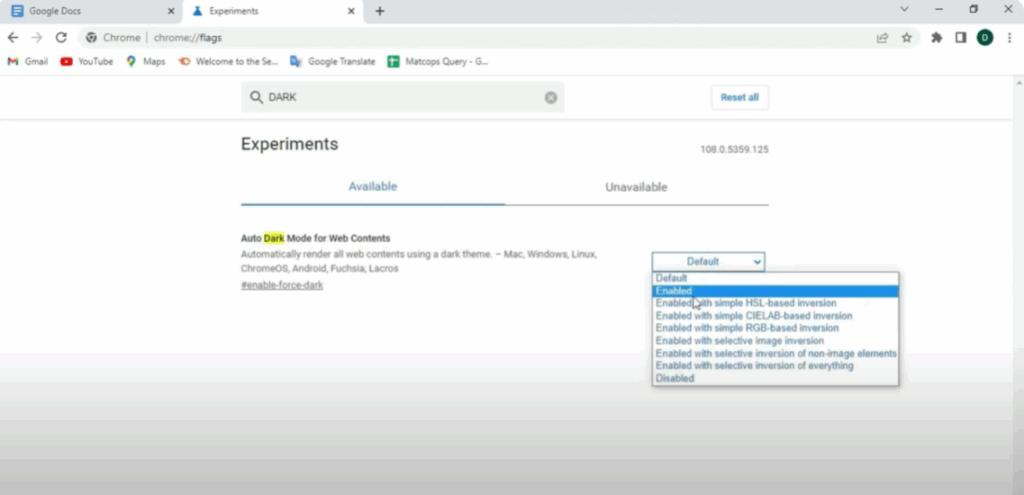The image size is (1024, 495).
Task: Choose Disabled option in list
Action: pyautogui.click(x=775, y=378)
